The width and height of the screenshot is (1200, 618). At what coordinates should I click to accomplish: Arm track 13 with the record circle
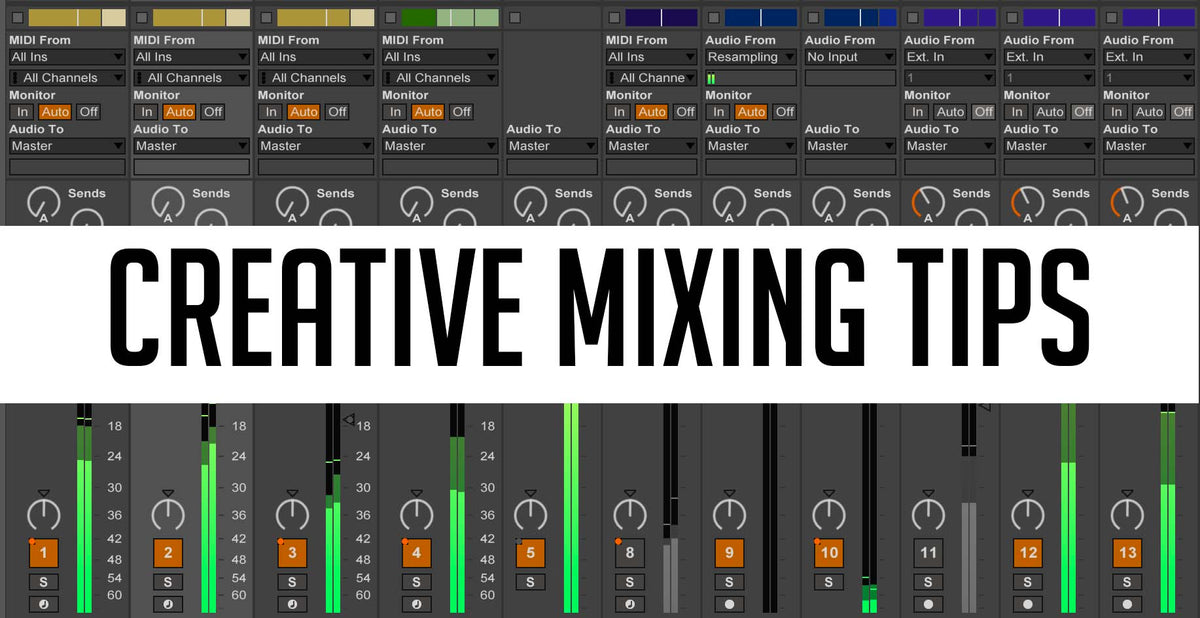[x=1128, y=604]
